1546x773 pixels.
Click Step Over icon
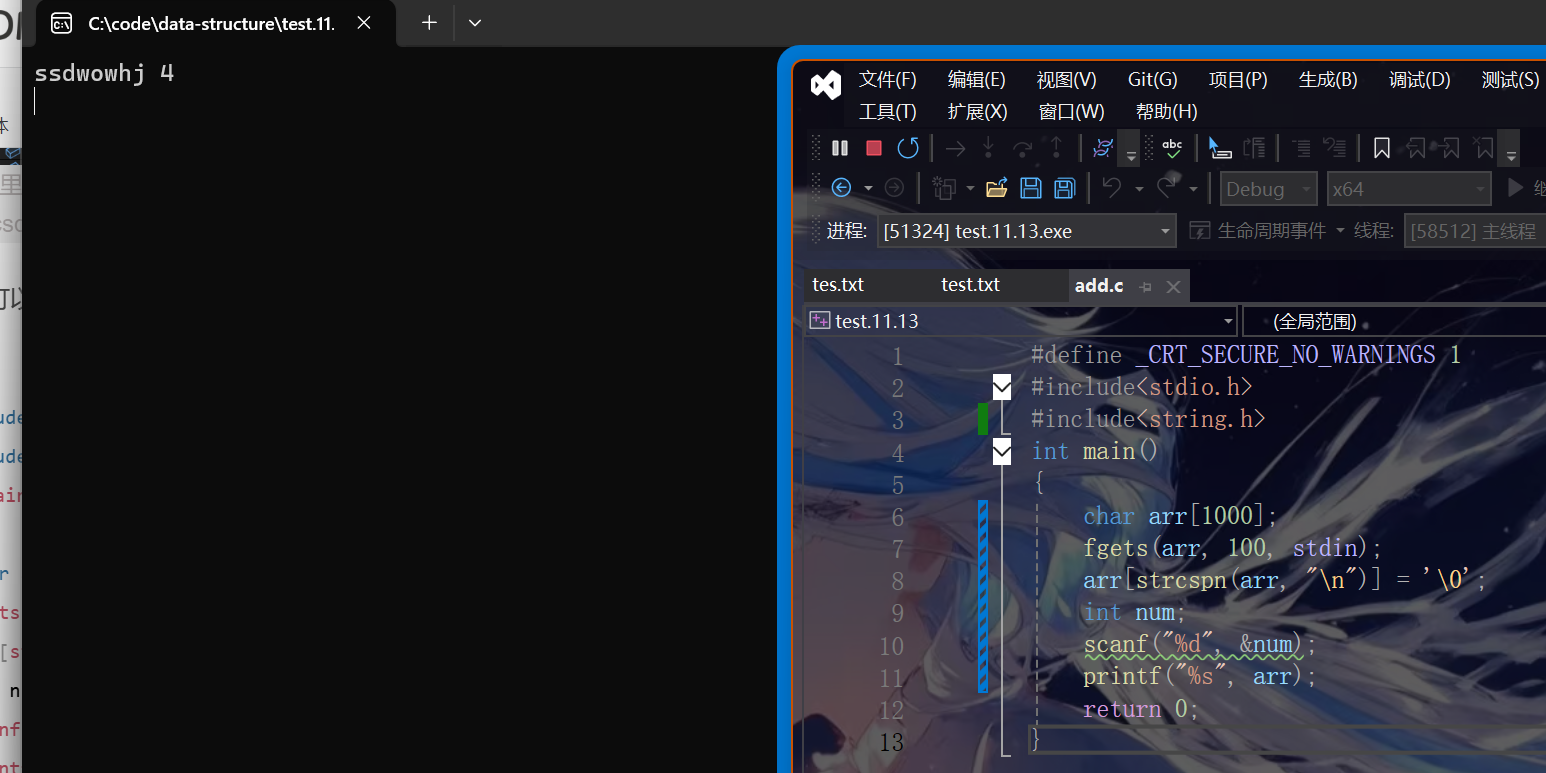click(x=1022, y=148)
